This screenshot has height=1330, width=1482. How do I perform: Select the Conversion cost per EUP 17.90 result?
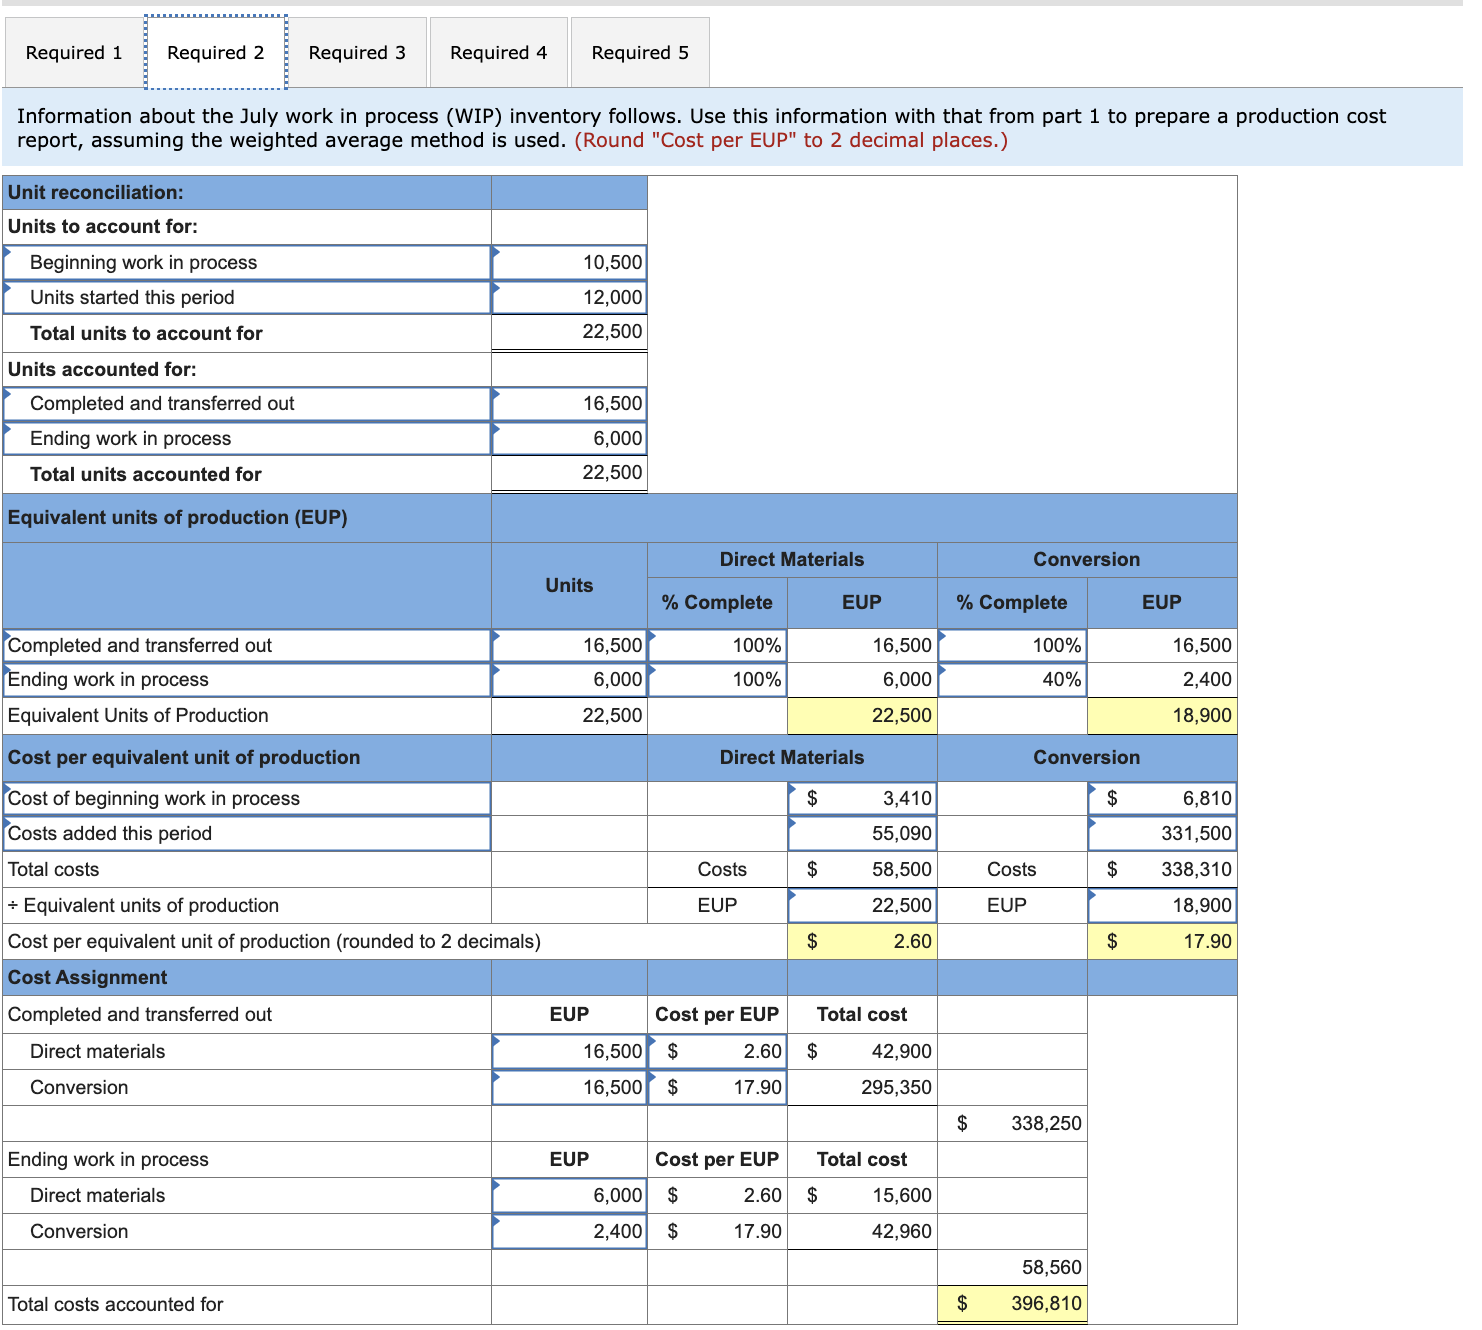(x=1162, y=941)
